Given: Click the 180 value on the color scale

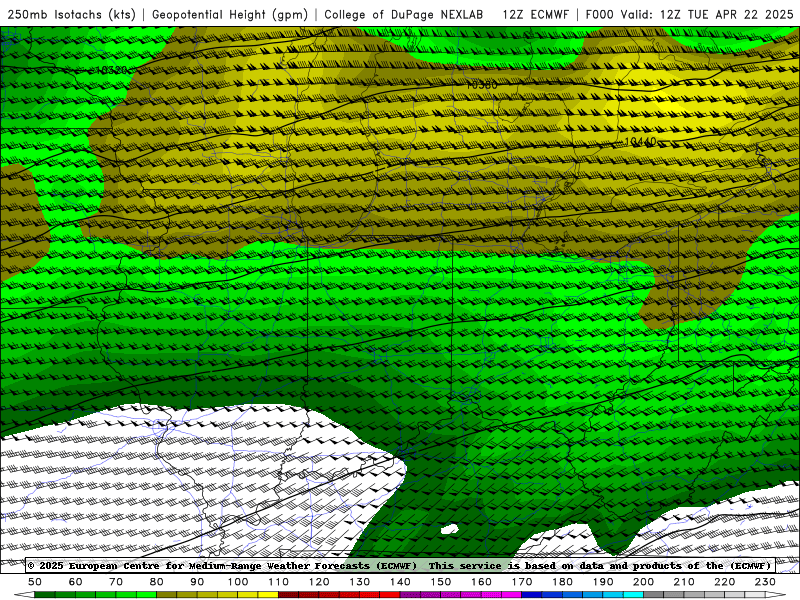Looking at the screenshot, I should point(562,582).
